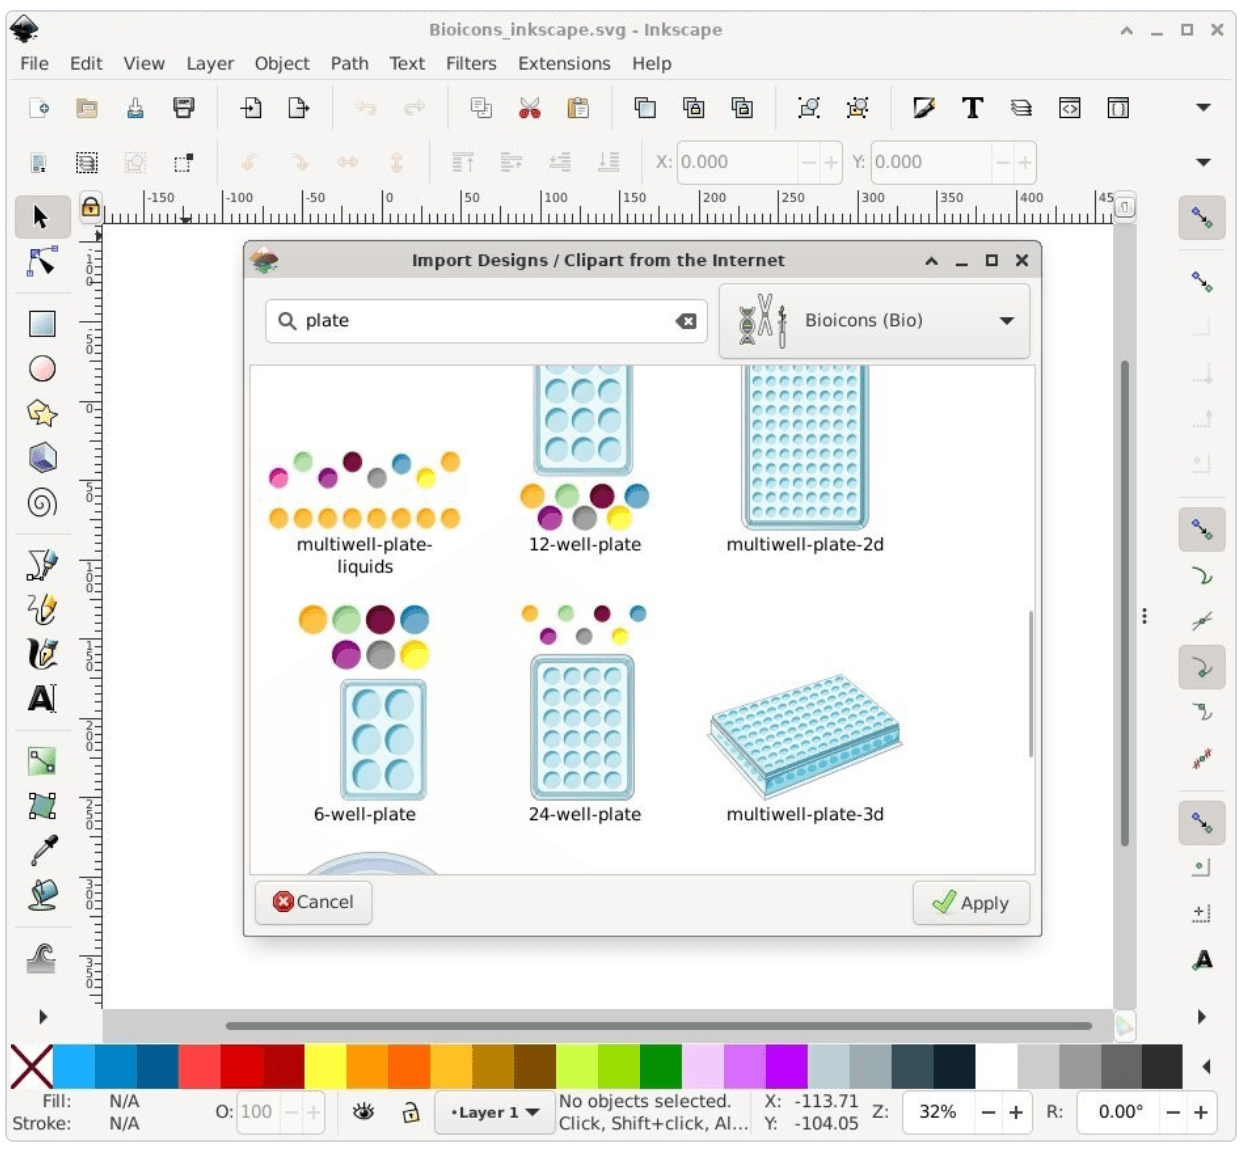Image resolution: width=1248 pixels, height=1150 pixels.
Task: Open the Filters menu
Action: pyautogui.click(x=470, y=63)
